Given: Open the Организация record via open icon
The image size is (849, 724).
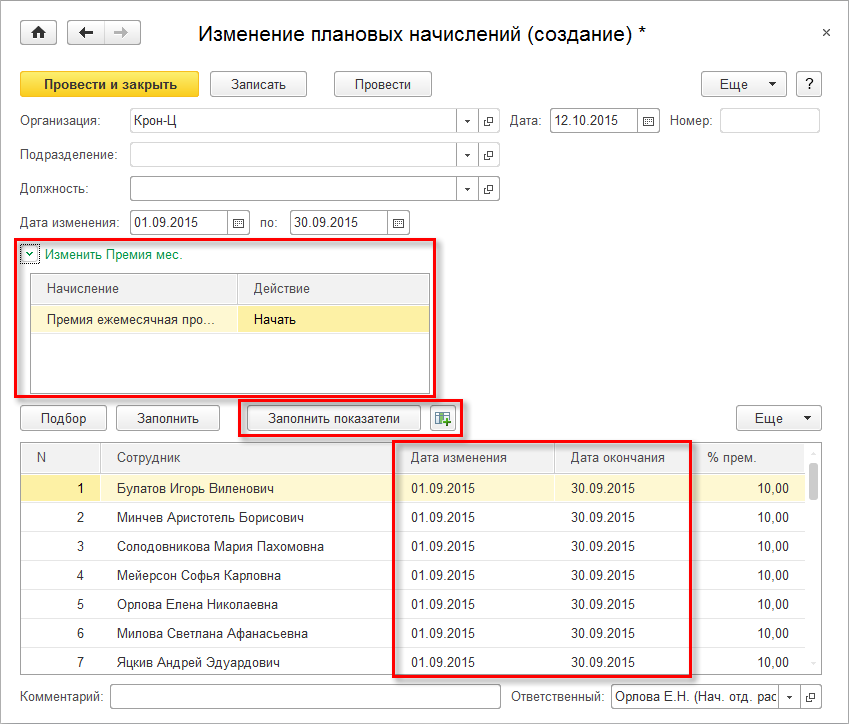Looking at the screenshot, I should 488,121.
